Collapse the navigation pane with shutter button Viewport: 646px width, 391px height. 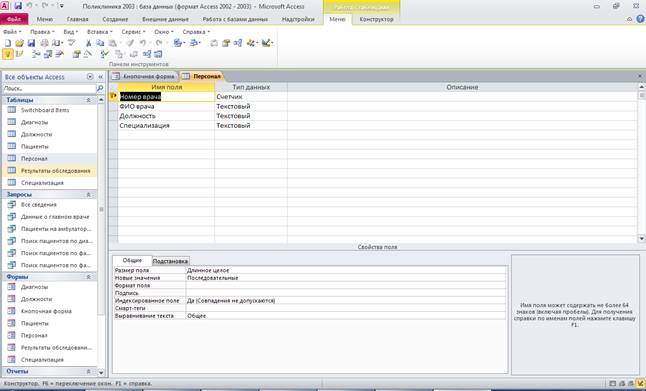(101, 77)
